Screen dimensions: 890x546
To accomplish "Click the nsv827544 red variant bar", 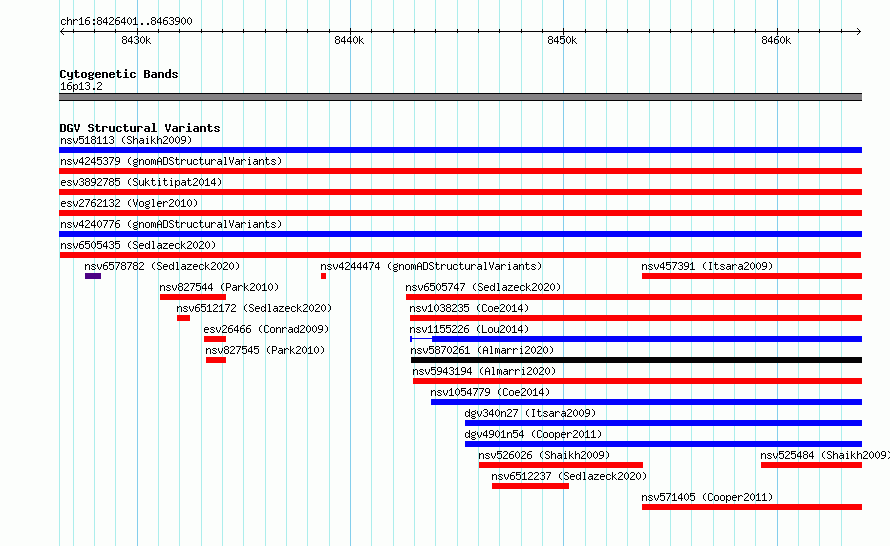I will tap(193, 297).
